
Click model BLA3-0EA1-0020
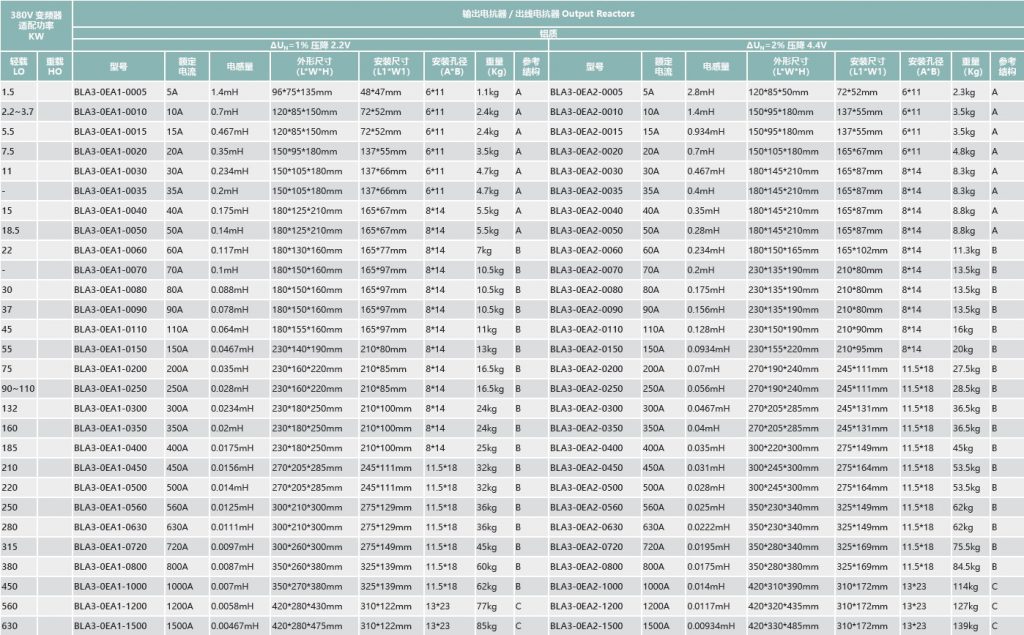click(110, 152)
